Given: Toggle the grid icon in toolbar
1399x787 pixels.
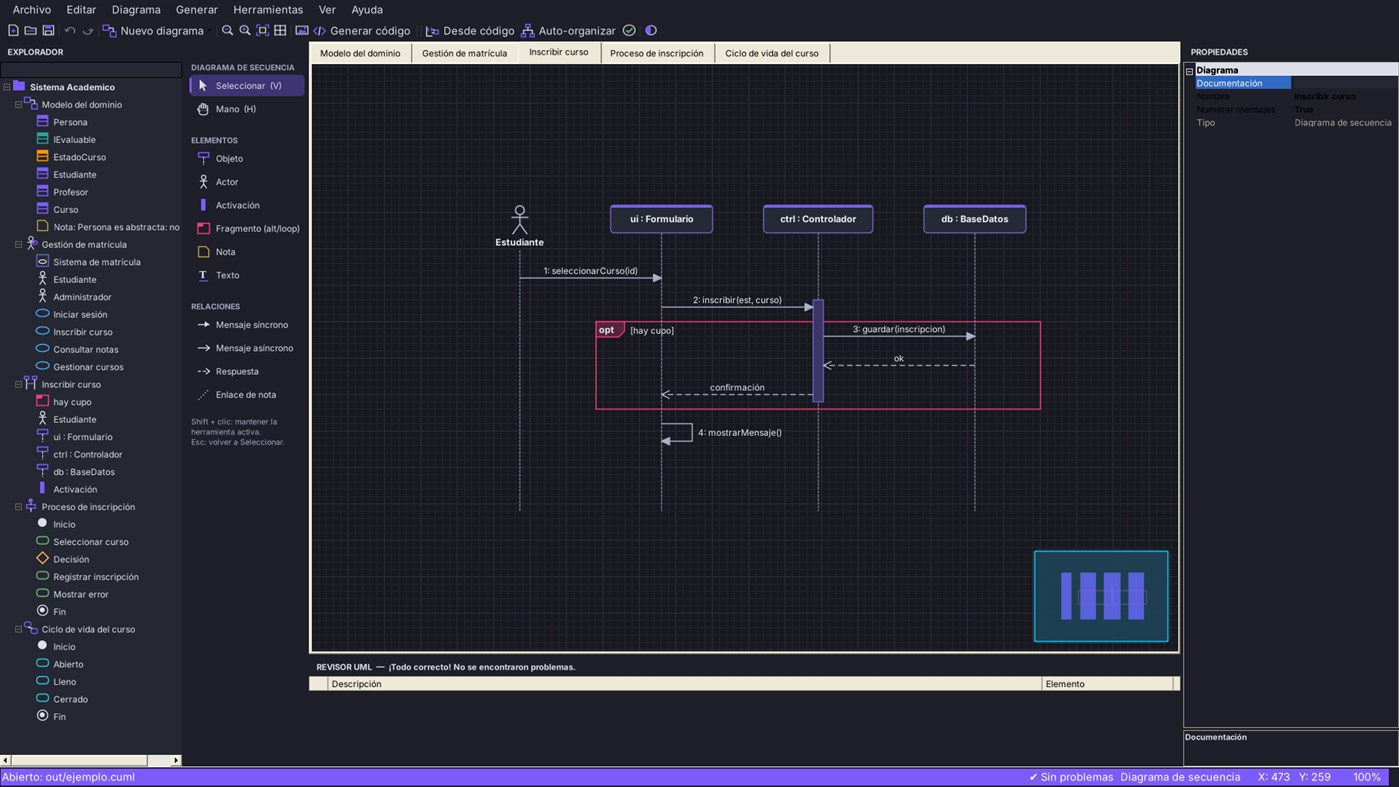Looking at the screenshot, I should pyautogui.click(x=280, y=31).
